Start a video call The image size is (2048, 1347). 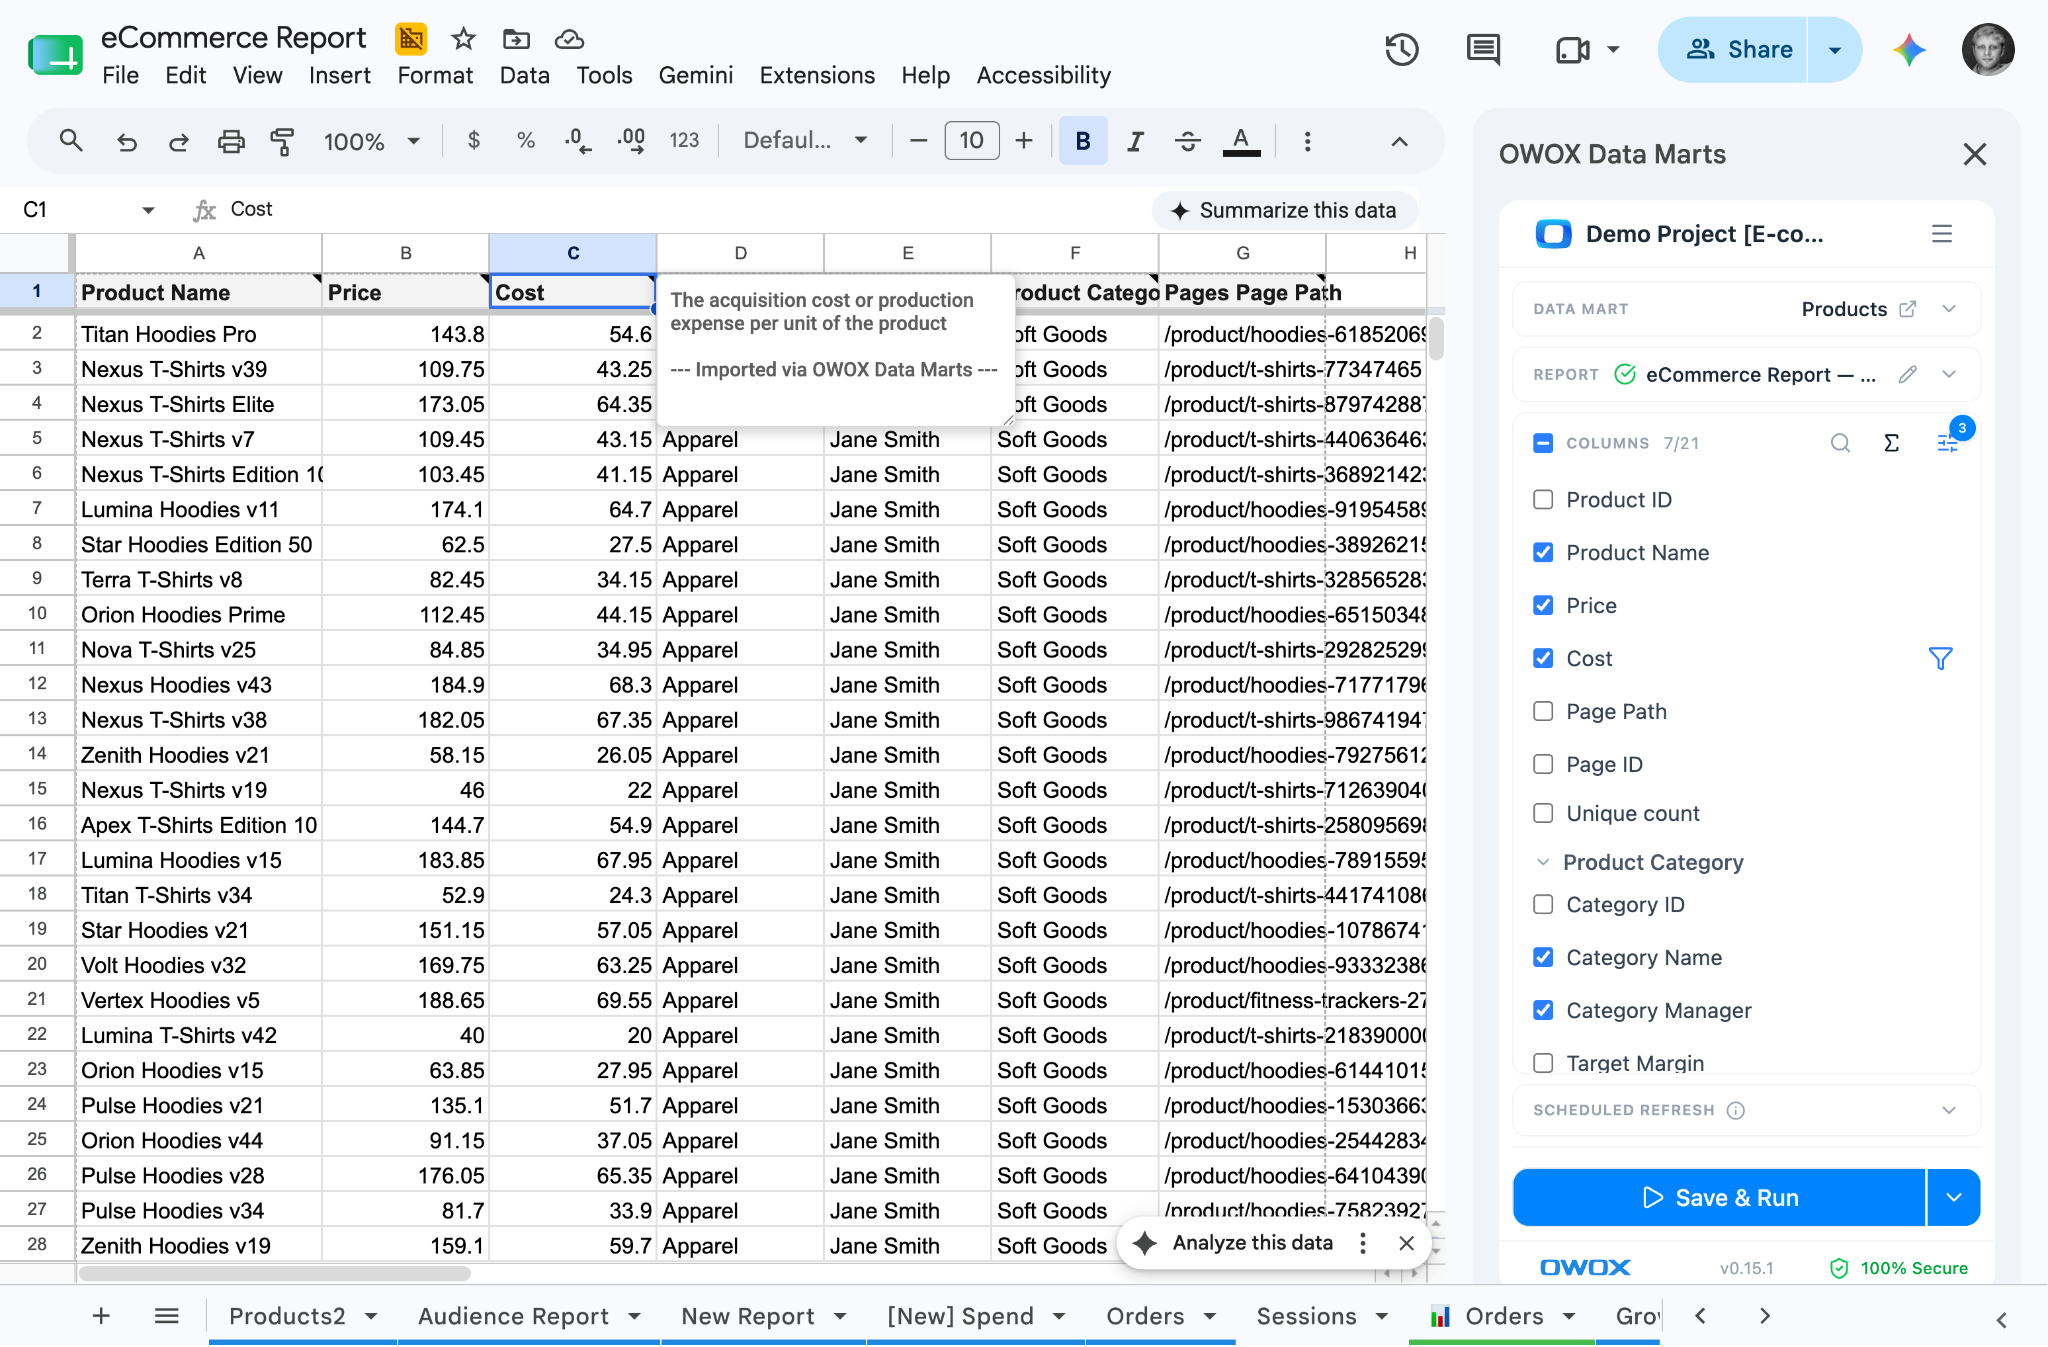click(1573, 49)
